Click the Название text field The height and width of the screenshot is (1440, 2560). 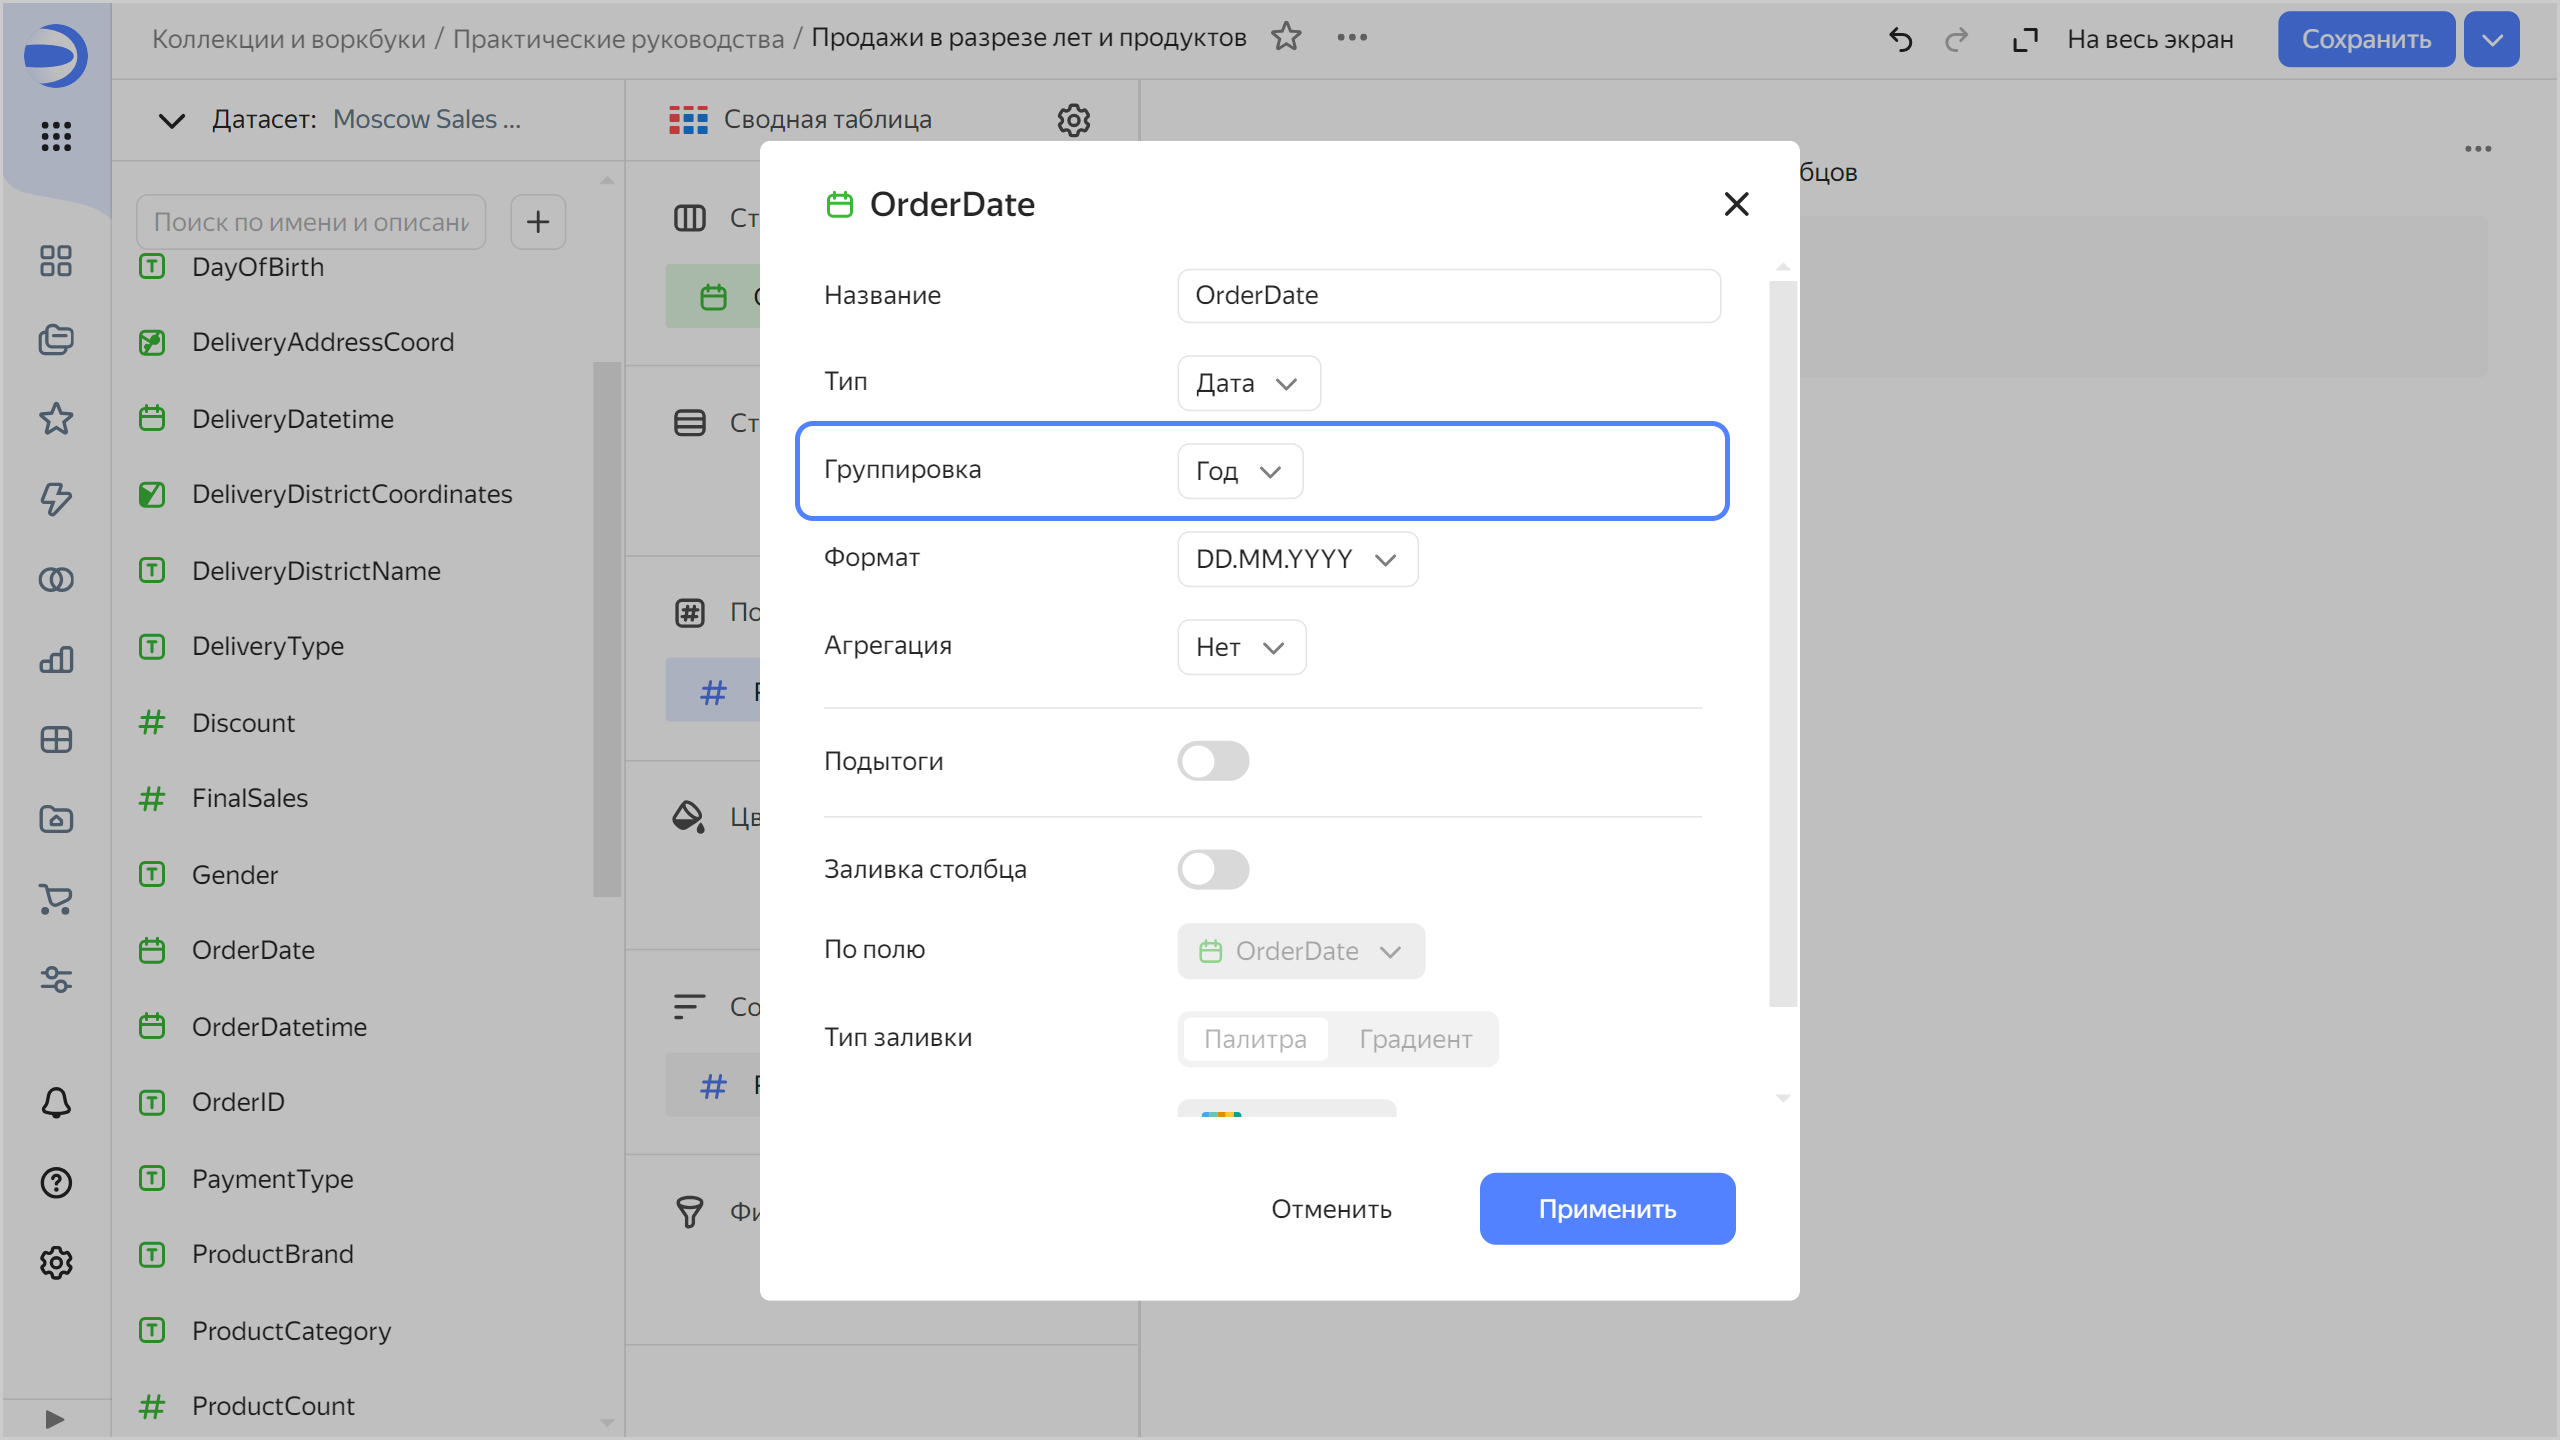click(x=1448, y=296)
